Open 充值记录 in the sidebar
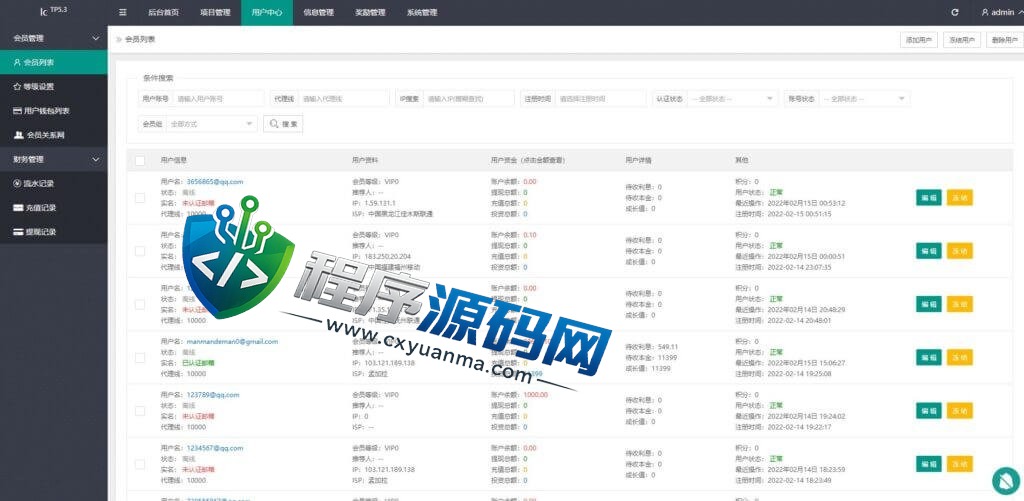Viewport: 1024px width, 501px height. 54,208
